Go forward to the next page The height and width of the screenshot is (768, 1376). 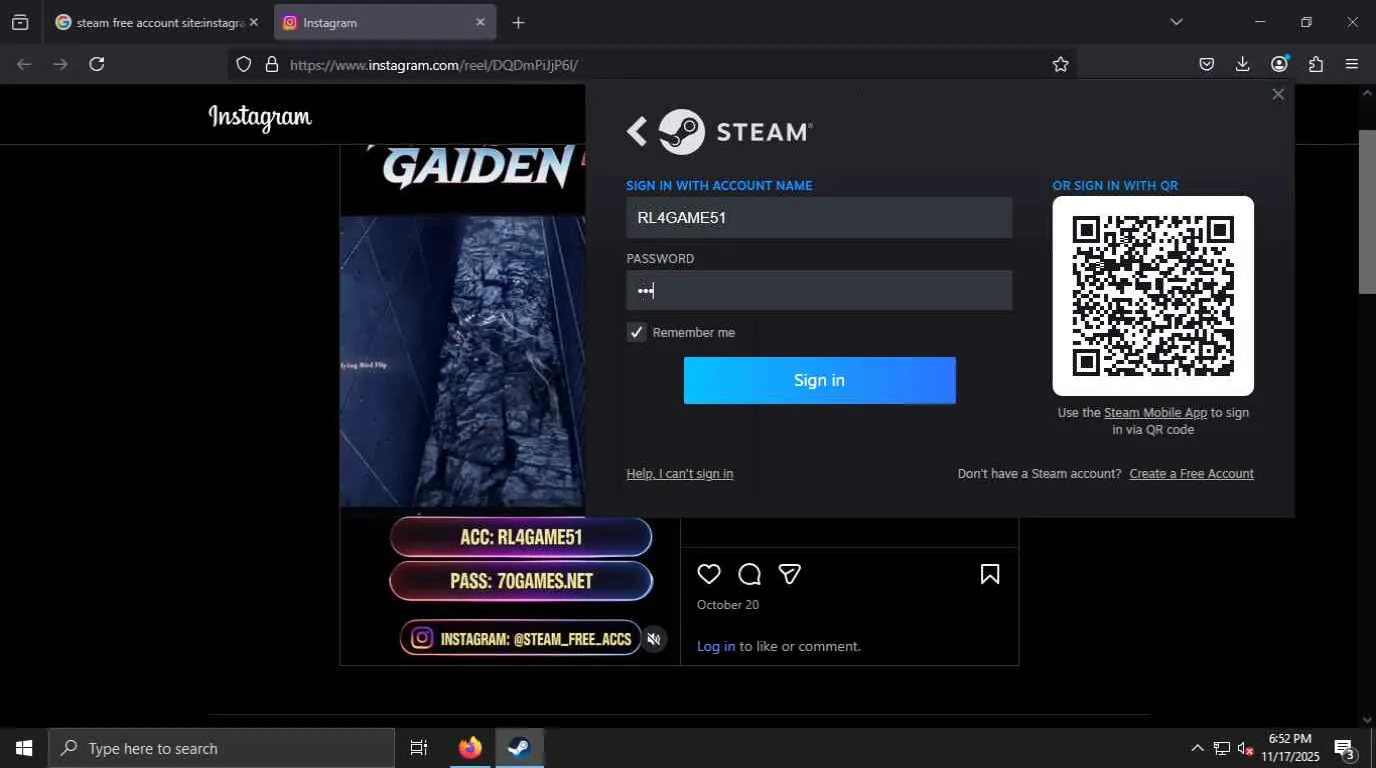tap(60, 64)
